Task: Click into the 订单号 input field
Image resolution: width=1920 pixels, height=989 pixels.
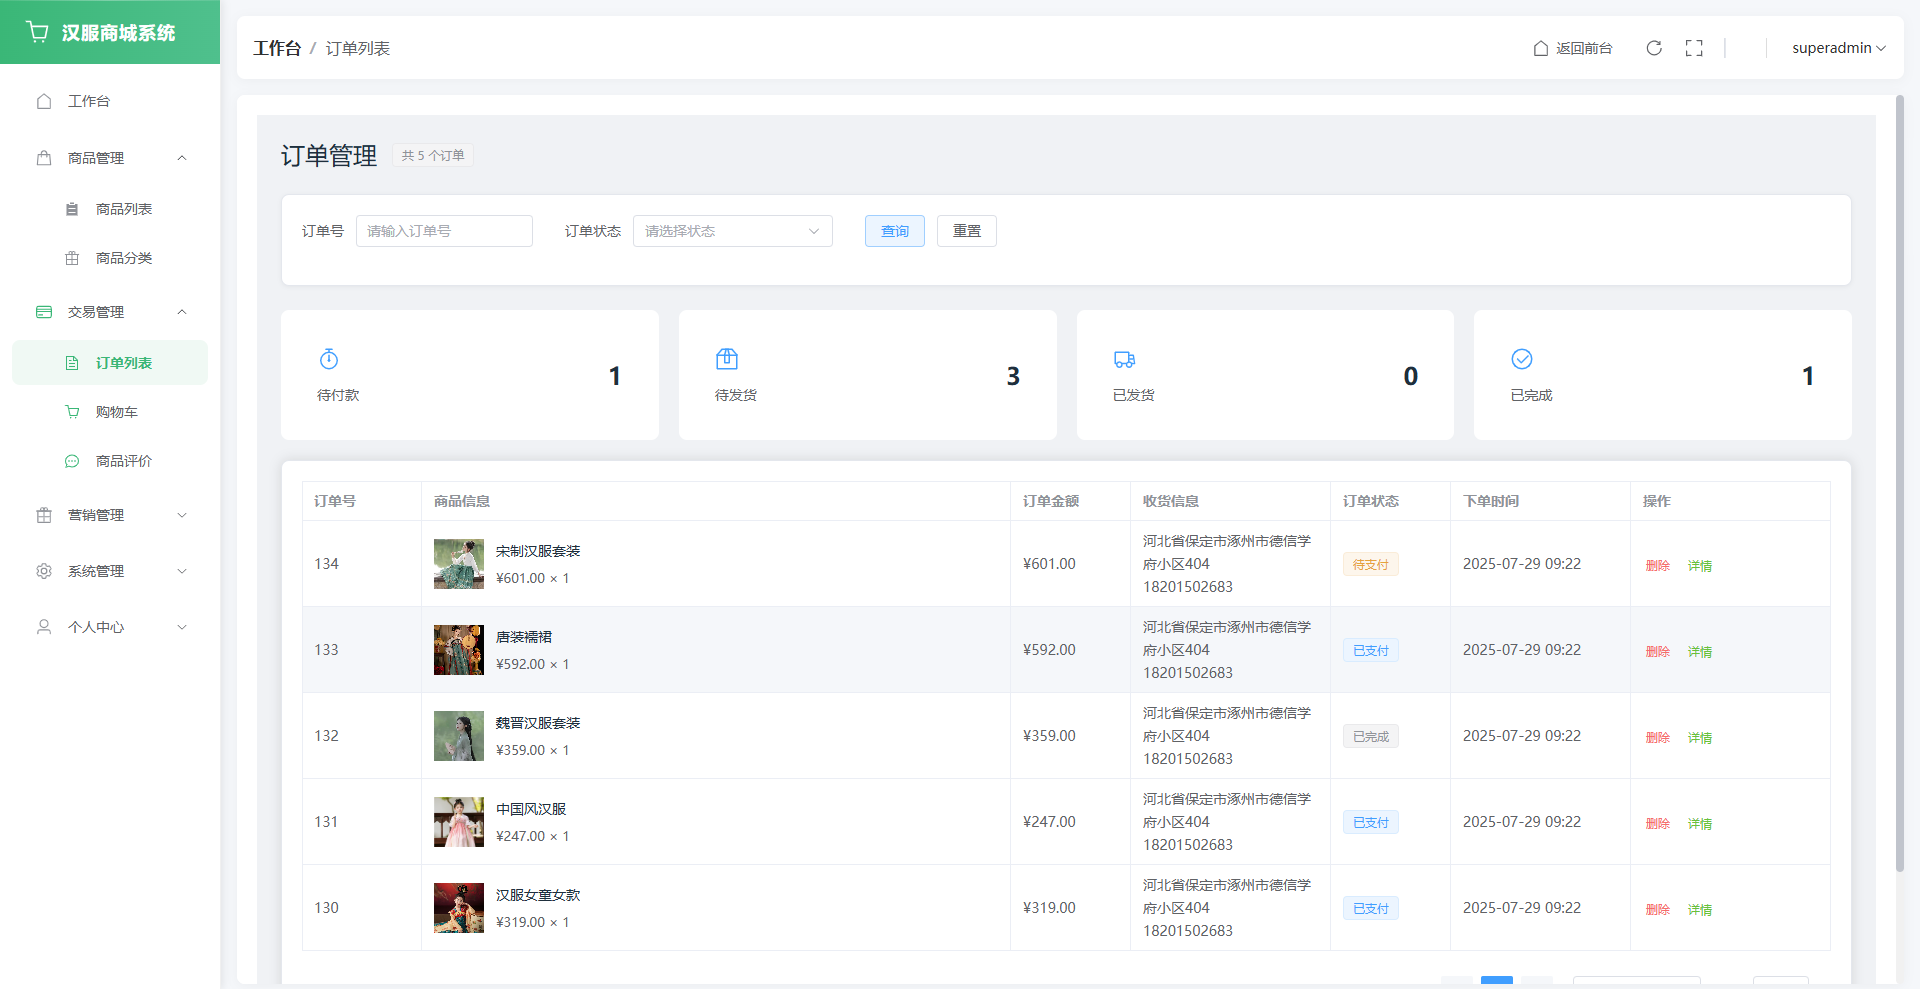Action: coord(444,231)
